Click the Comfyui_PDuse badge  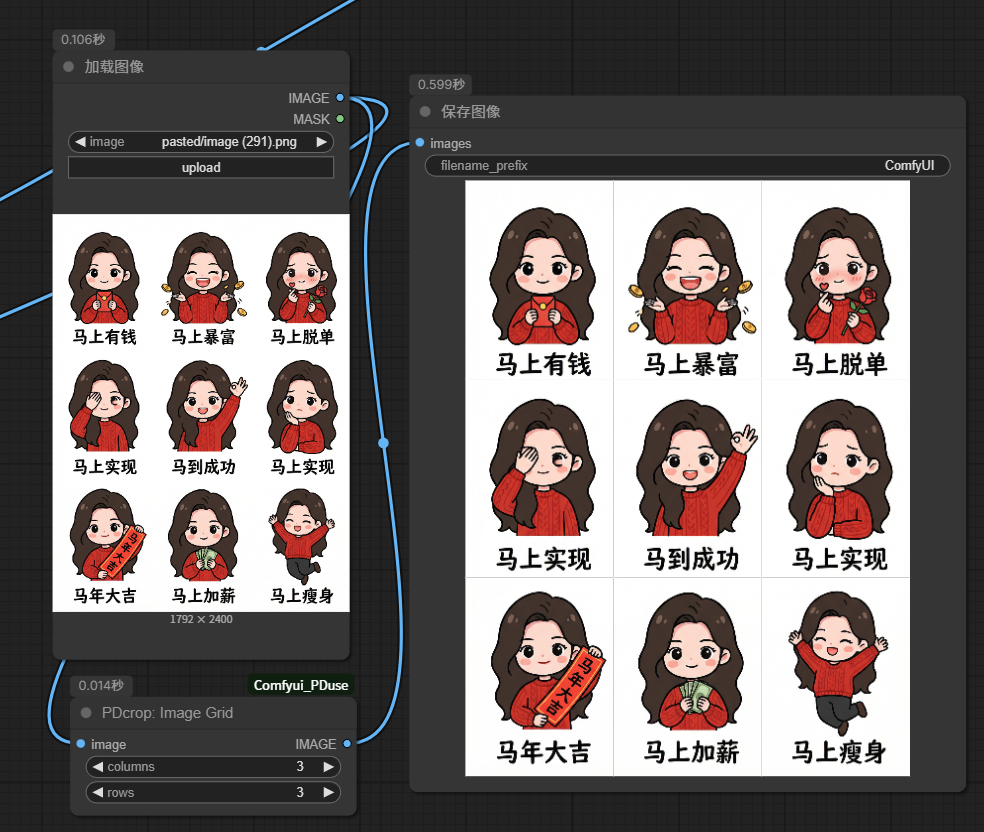pos(301,685)
